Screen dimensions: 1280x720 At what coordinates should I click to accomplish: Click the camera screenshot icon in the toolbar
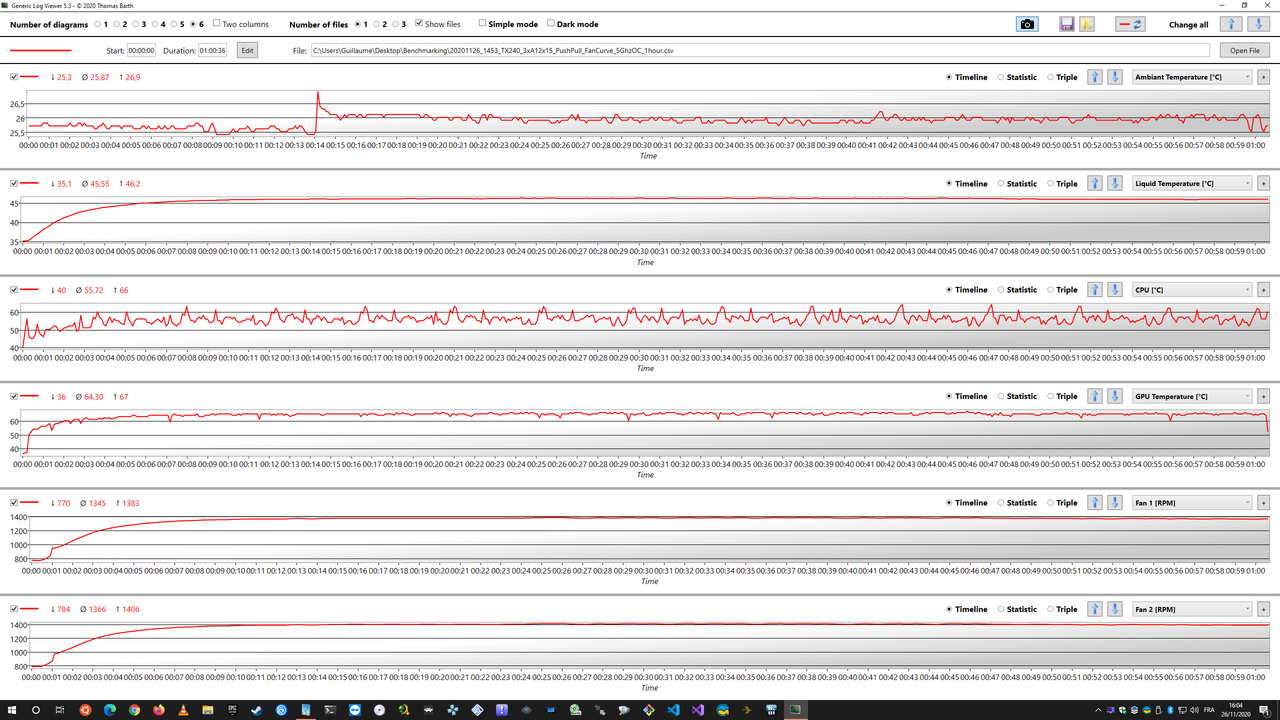1027,23
